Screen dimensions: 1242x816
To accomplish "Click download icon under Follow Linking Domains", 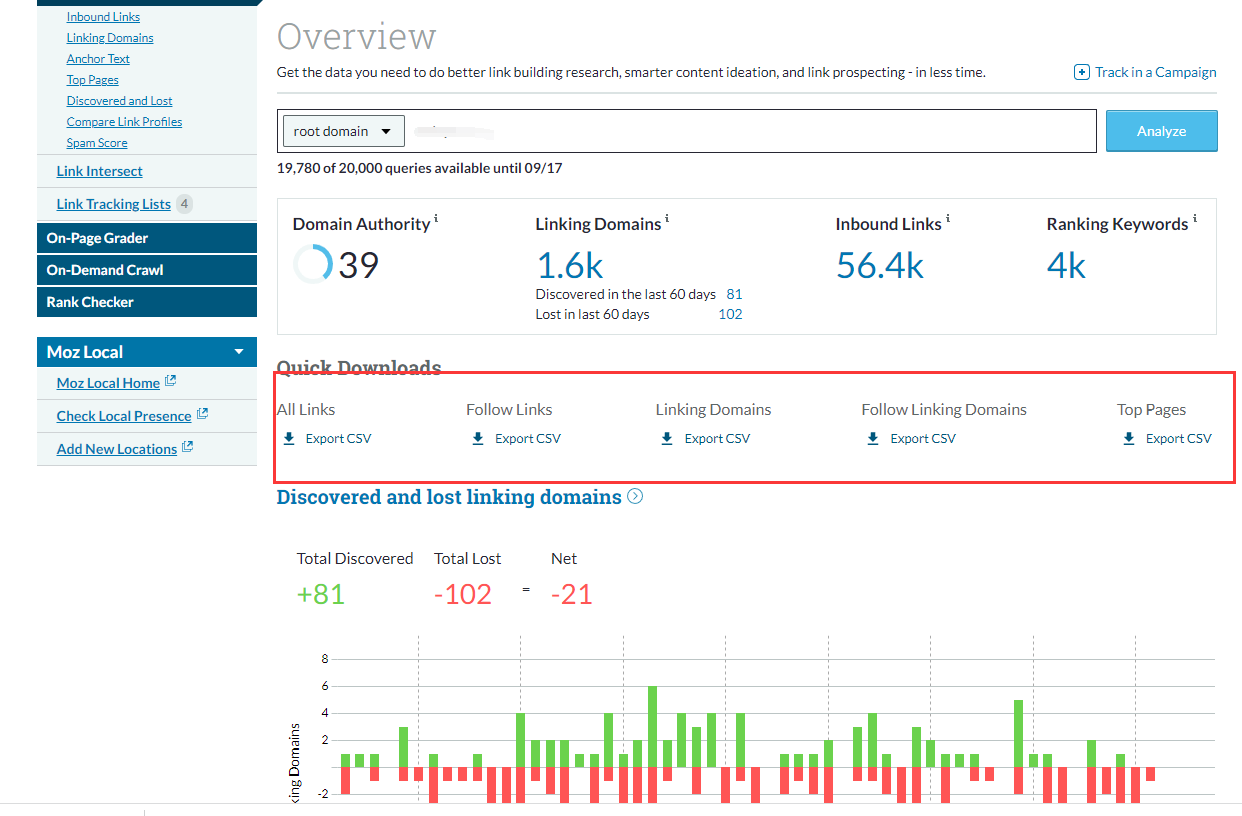I will click(873, 439).
